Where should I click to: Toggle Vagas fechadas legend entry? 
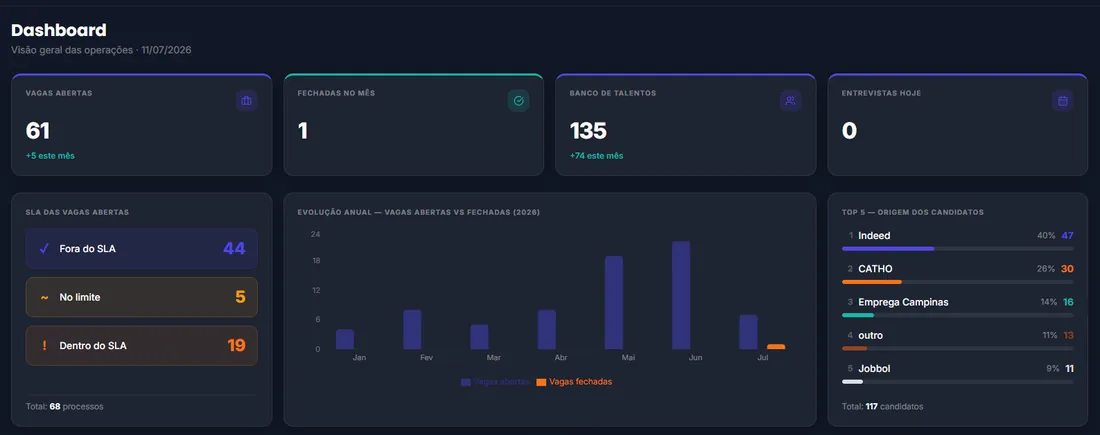click(575, 382)
